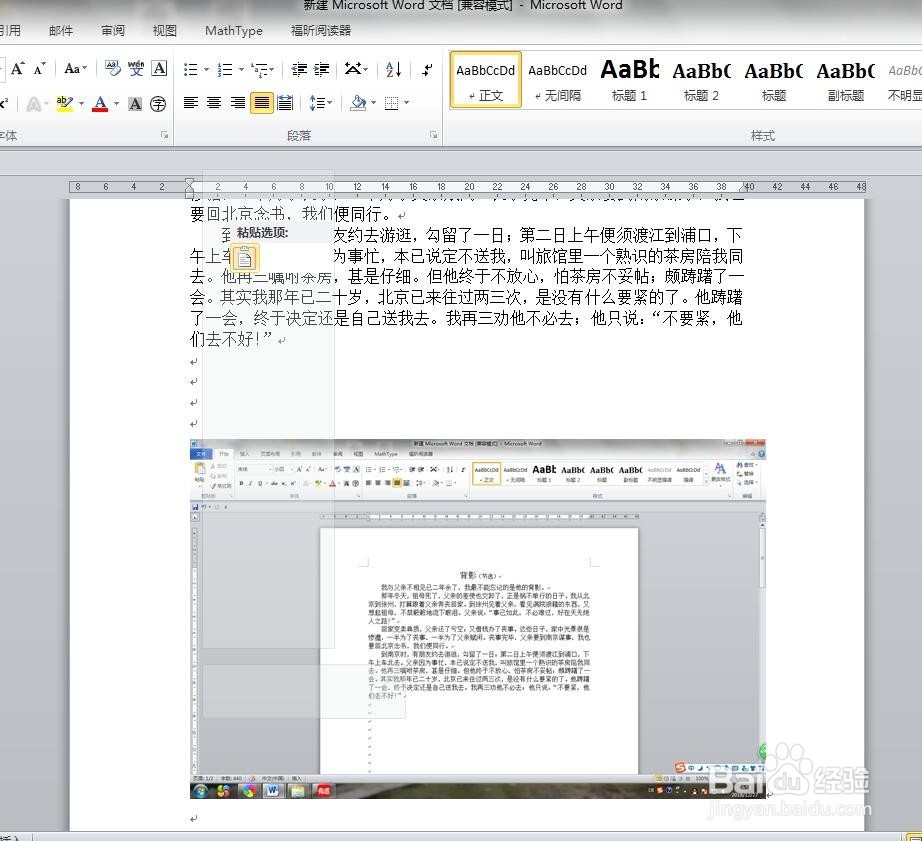Toggle Character Shading (shaded A)
The height and width of the screenshot is (841, 922).
135,104
